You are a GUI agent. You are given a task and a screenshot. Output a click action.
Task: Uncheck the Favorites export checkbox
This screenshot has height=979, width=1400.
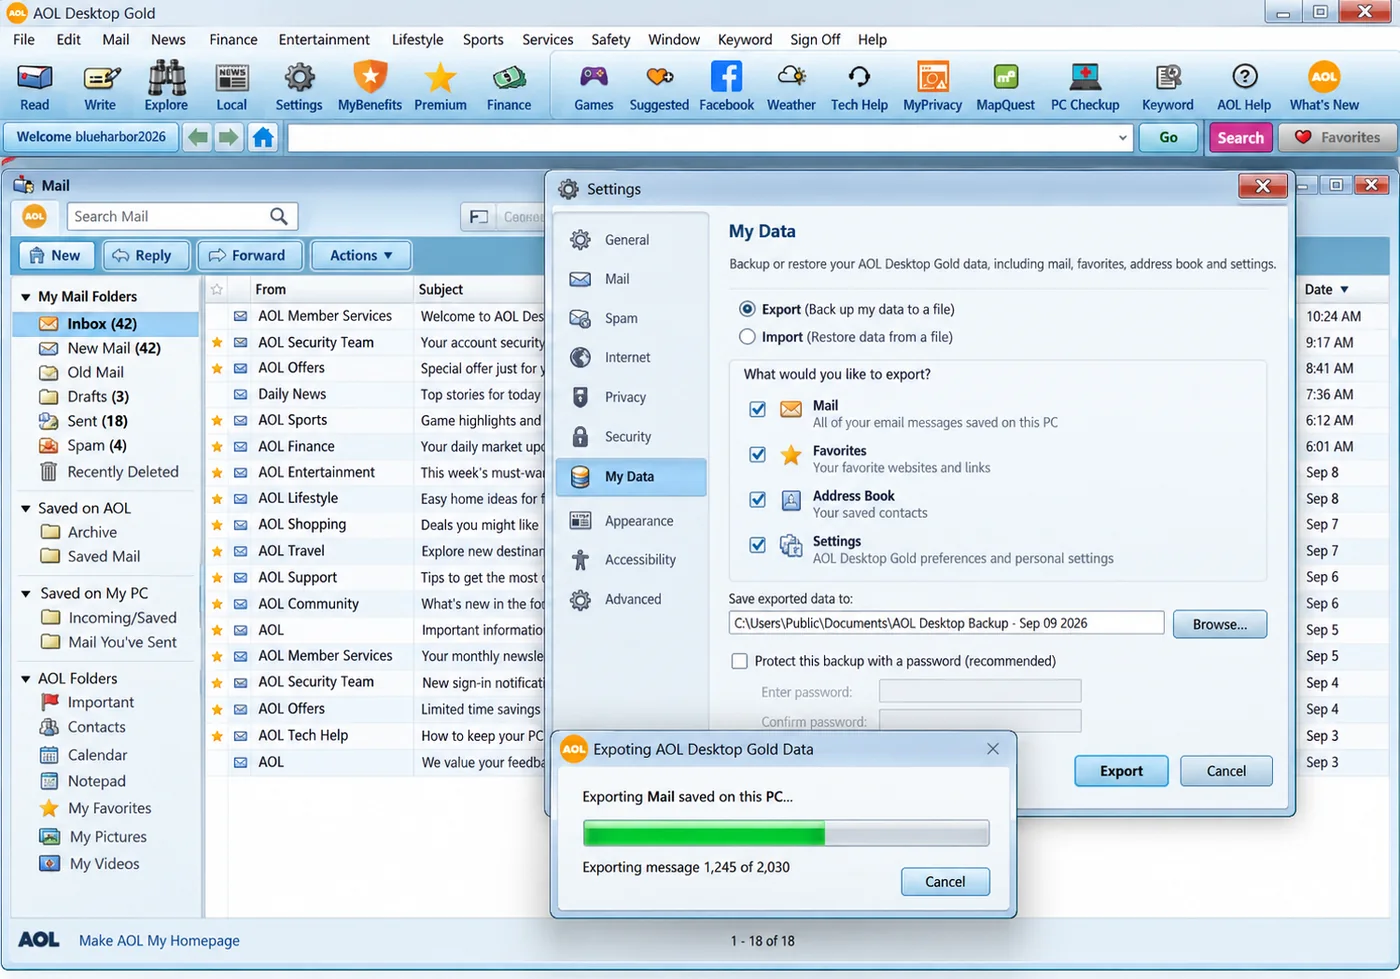pyautogui.click(x=758, y=454)
